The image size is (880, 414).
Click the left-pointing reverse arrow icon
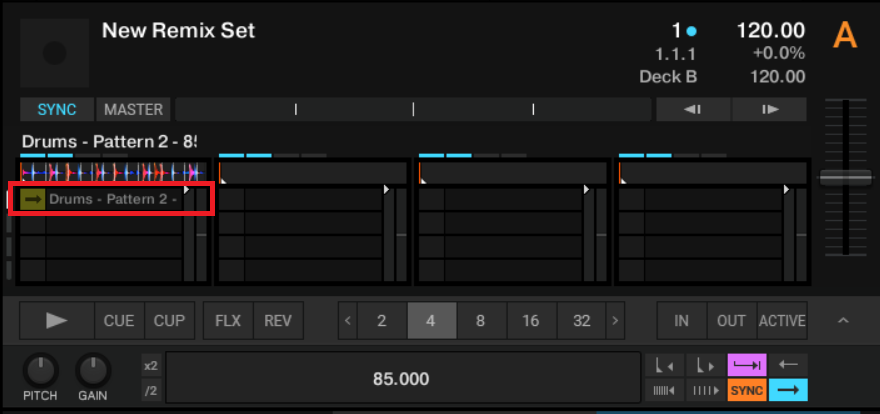click(x=788, y=365)
